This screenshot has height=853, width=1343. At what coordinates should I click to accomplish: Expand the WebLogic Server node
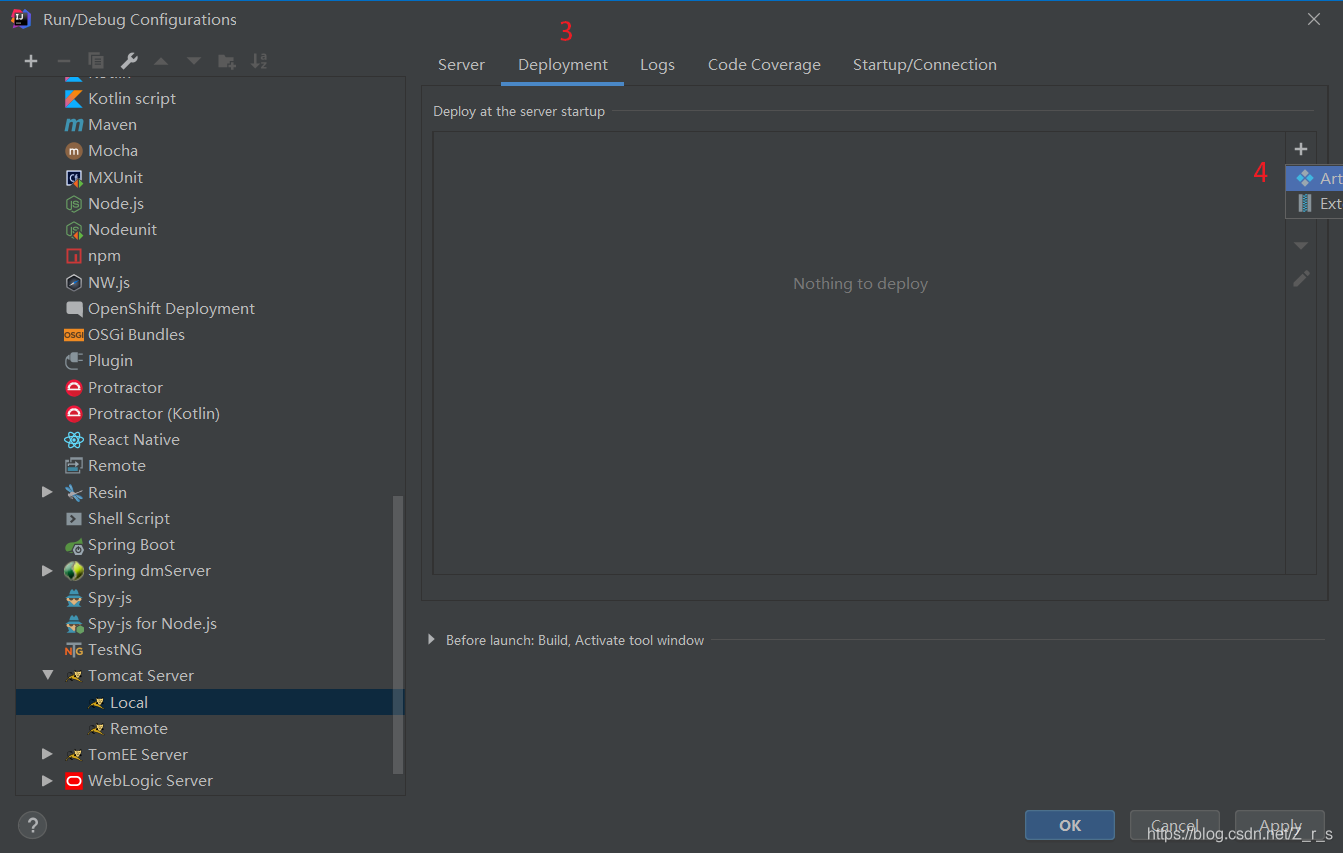click(x=47, y=781)
